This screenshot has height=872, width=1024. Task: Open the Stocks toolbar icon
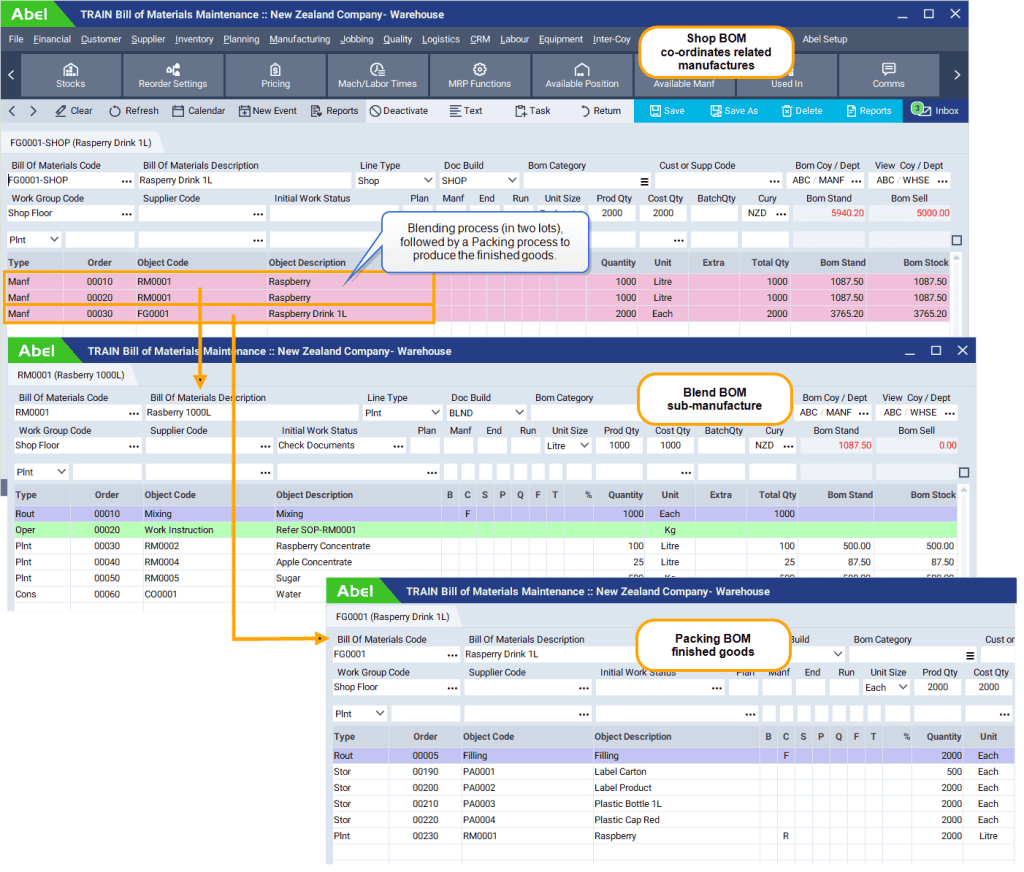point(70,75)
